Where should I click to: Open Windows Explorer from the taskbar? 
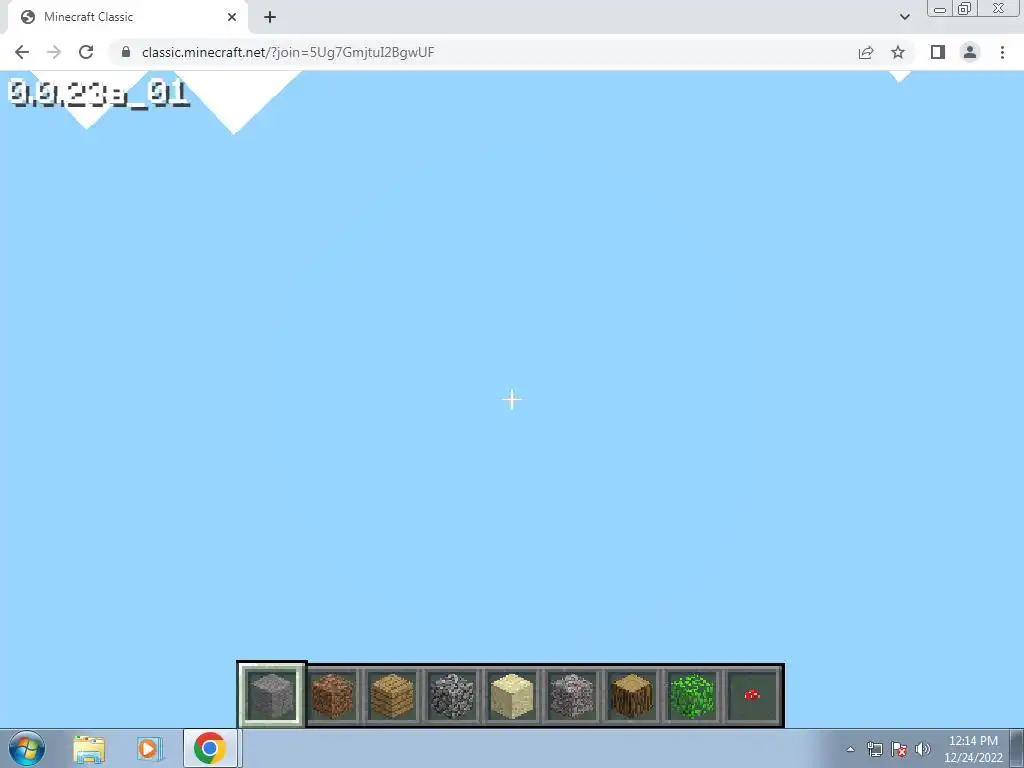pos(89,748)
